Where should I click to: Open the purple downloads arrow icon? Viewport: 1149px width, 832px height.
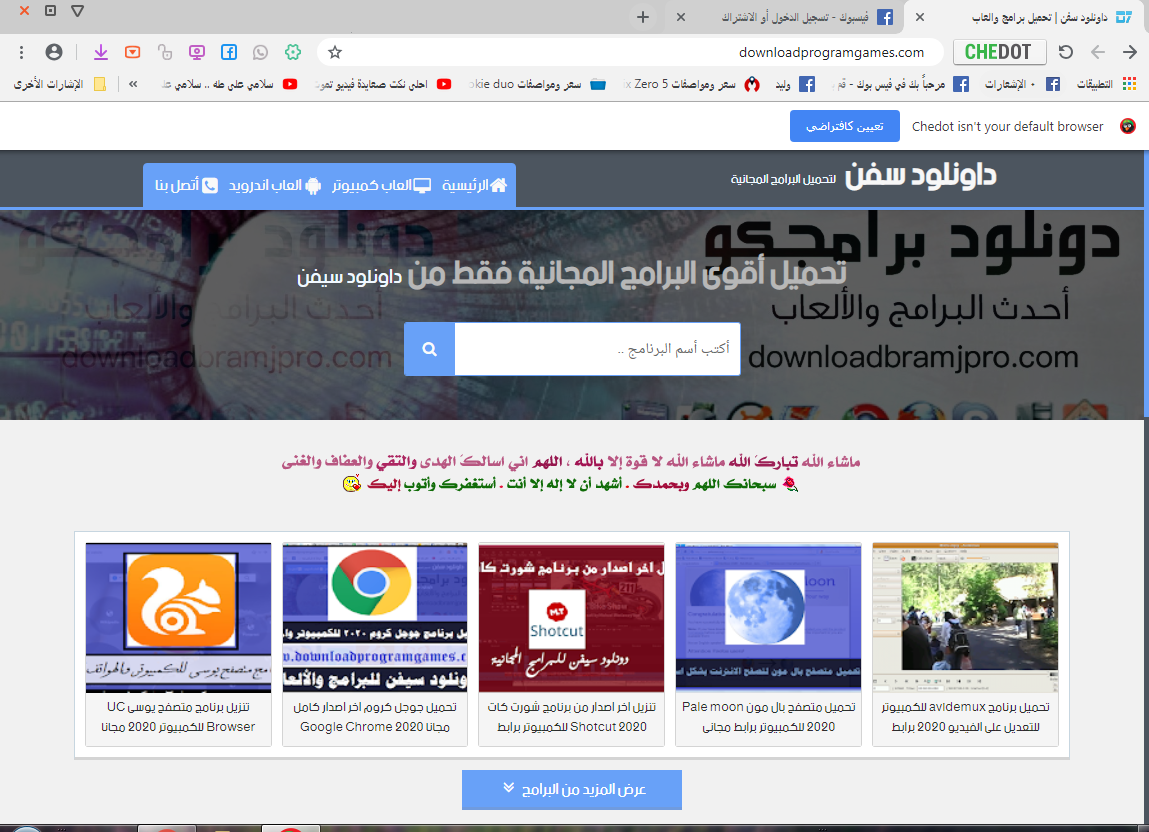[100, 52]
